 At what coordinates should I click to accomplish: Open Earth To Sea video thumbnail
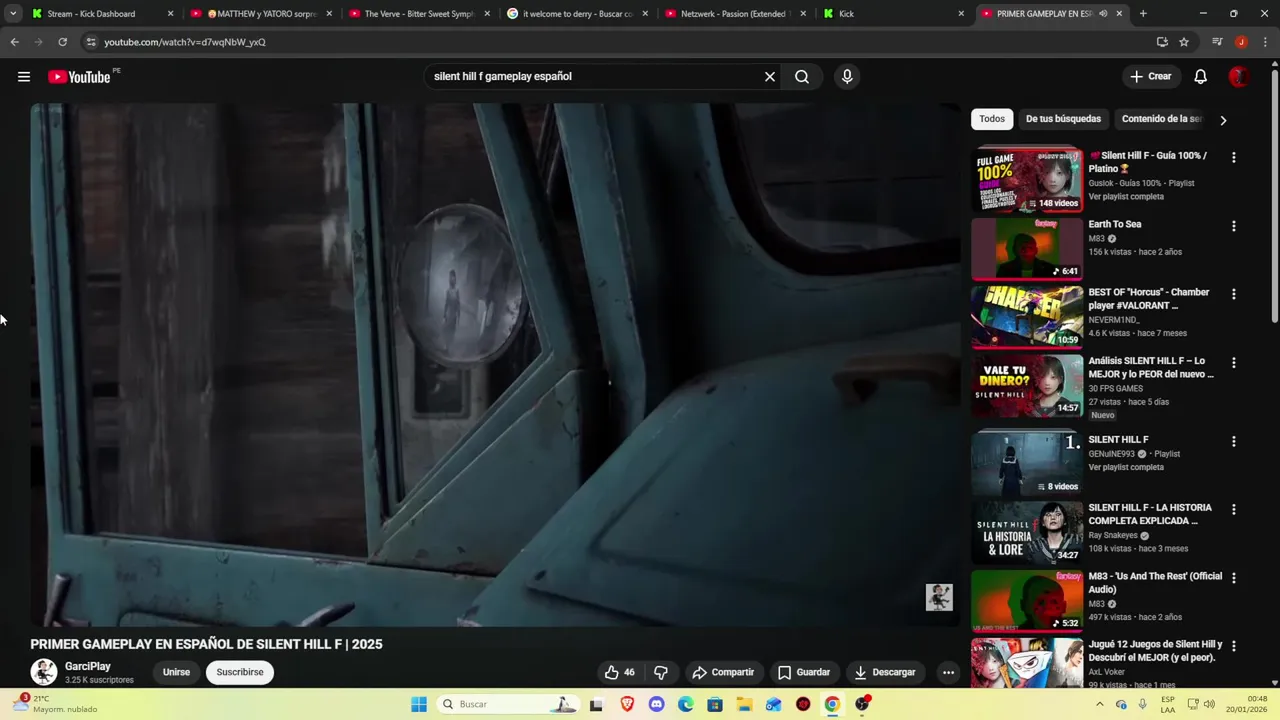[1027, 248]
